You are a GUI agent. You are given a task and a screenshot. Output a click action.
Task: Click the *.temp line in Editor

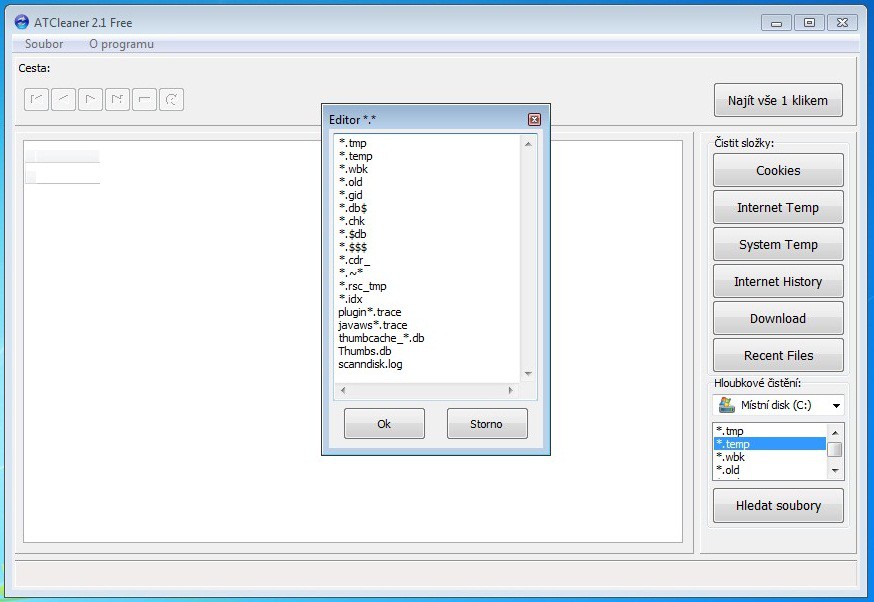[356, 156]
